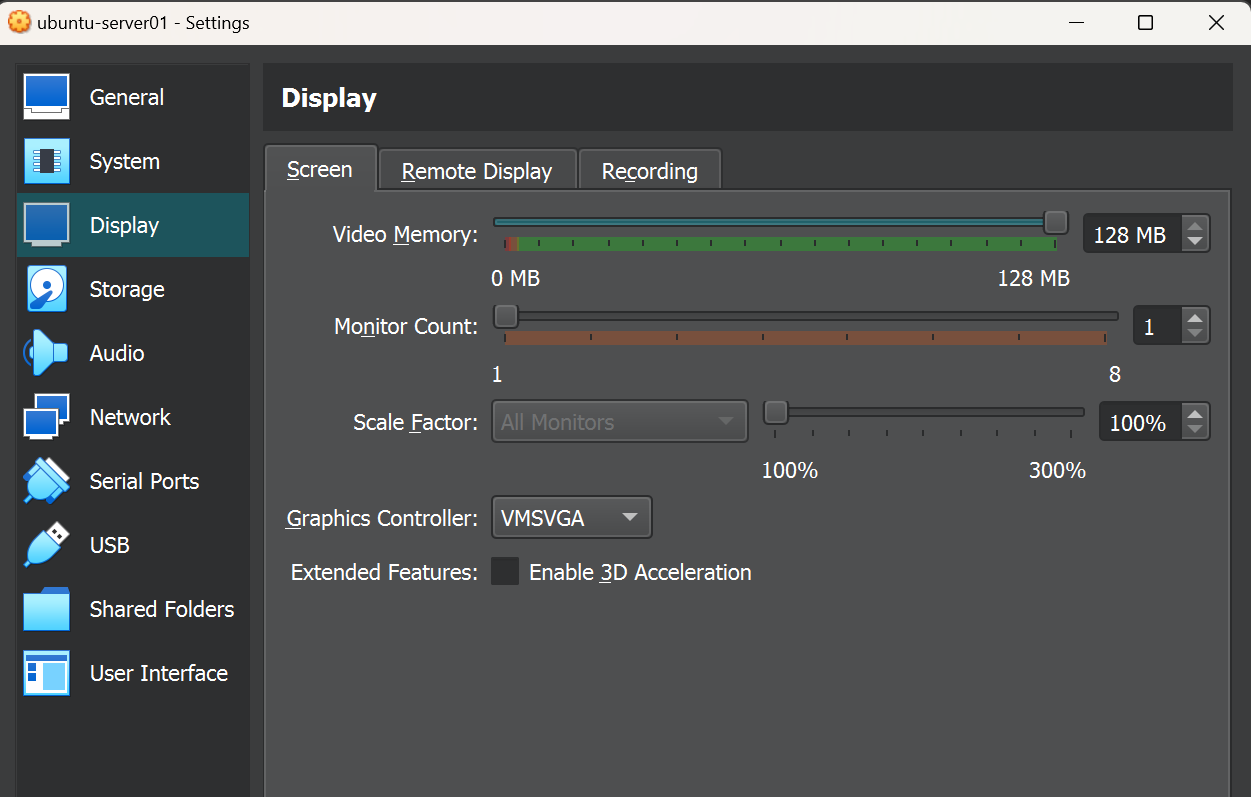This screenshot has width=1251, height=797.
Task: Click the Network monitors icon
Action: (46, 417)
